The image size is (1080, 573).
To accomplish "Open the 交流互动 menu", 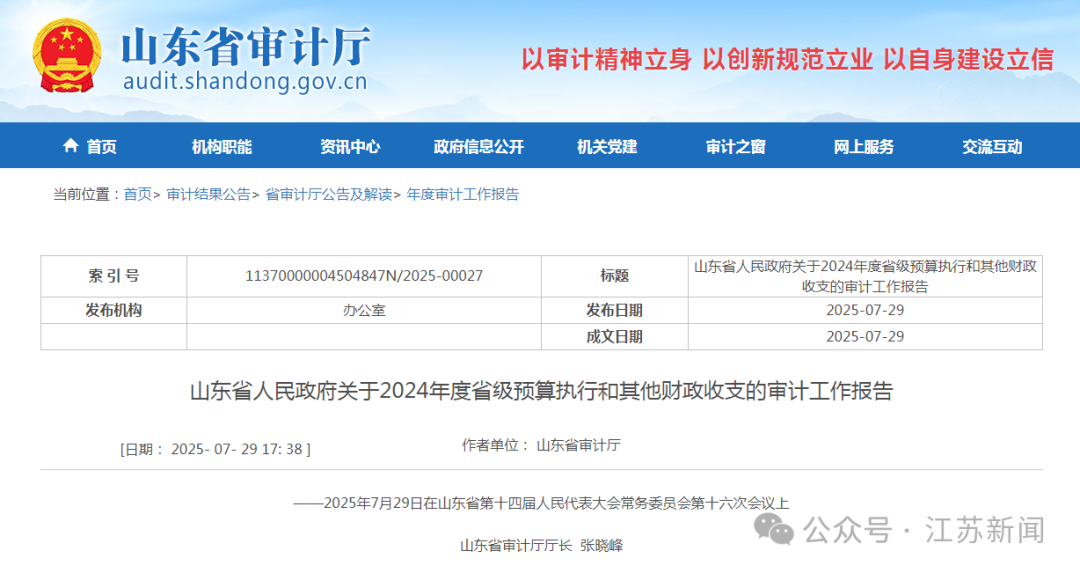I will 992,147.
